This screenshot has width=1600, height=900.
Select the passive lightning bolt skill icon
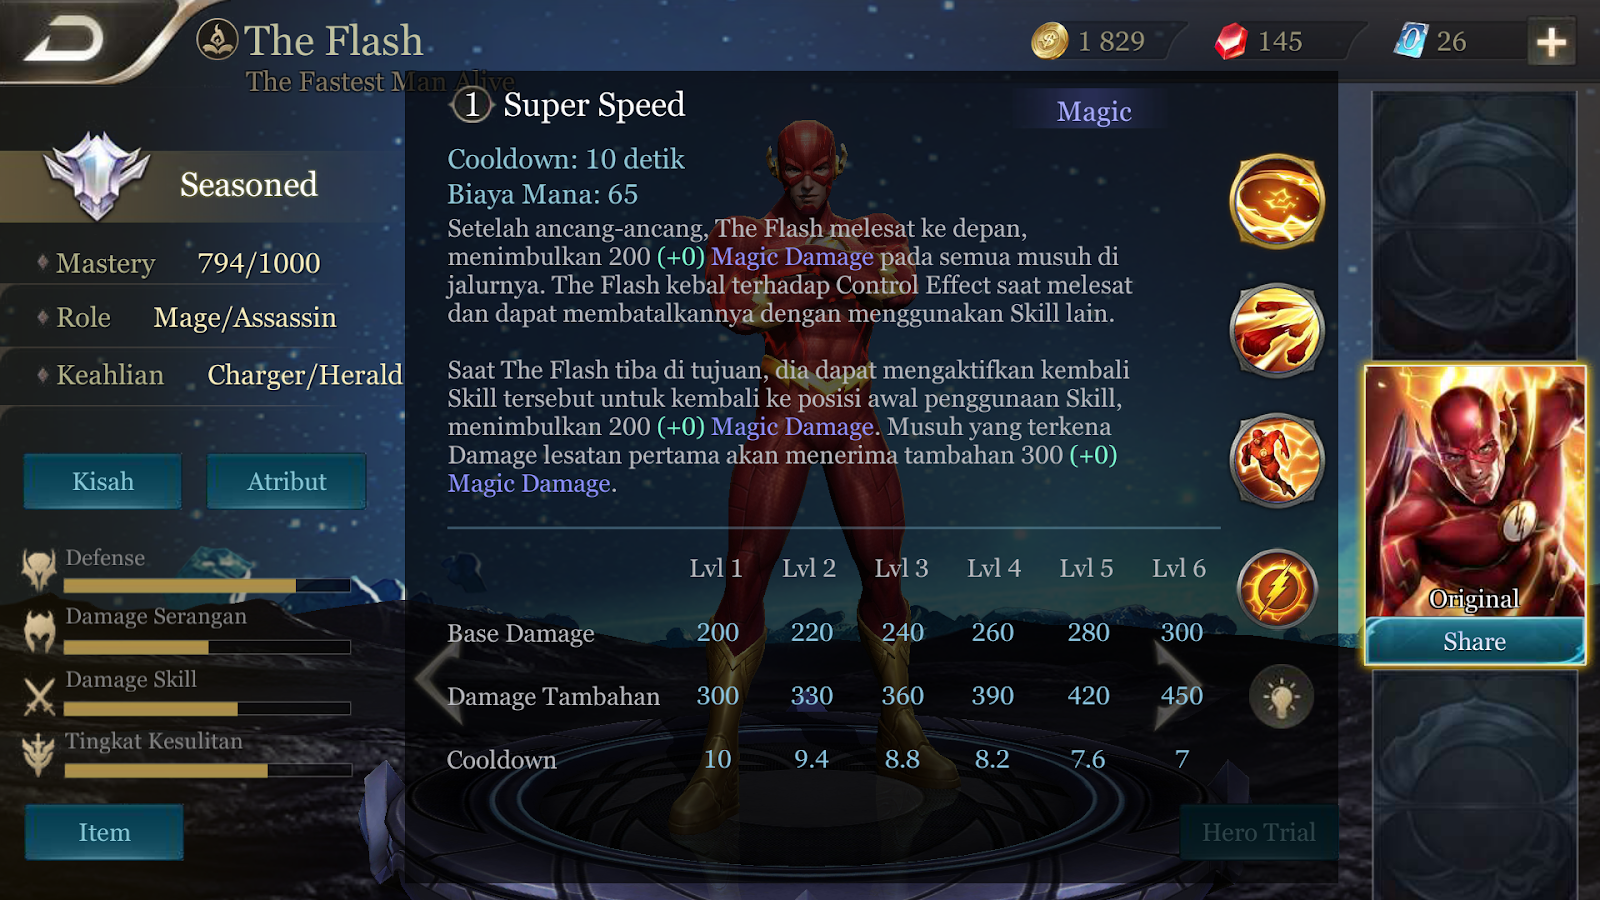(x=1277, y=589)
